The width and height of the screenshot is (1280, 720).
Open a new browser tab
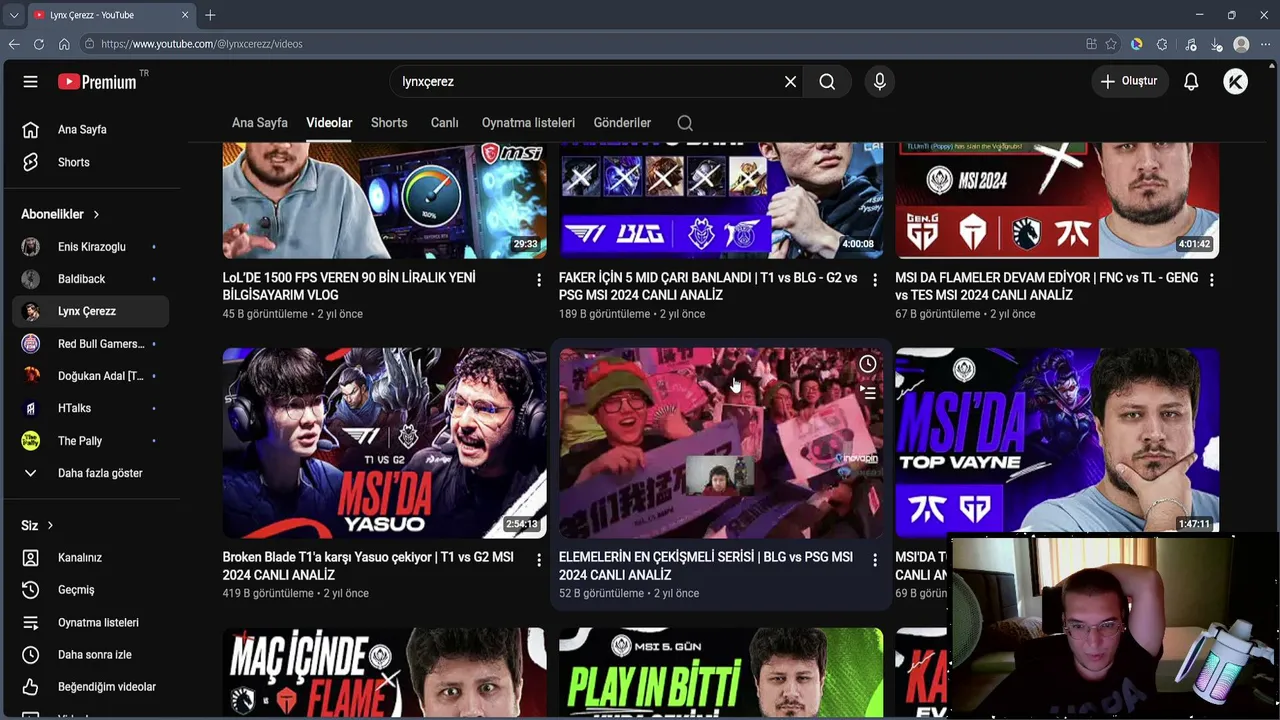coord(210,15)
